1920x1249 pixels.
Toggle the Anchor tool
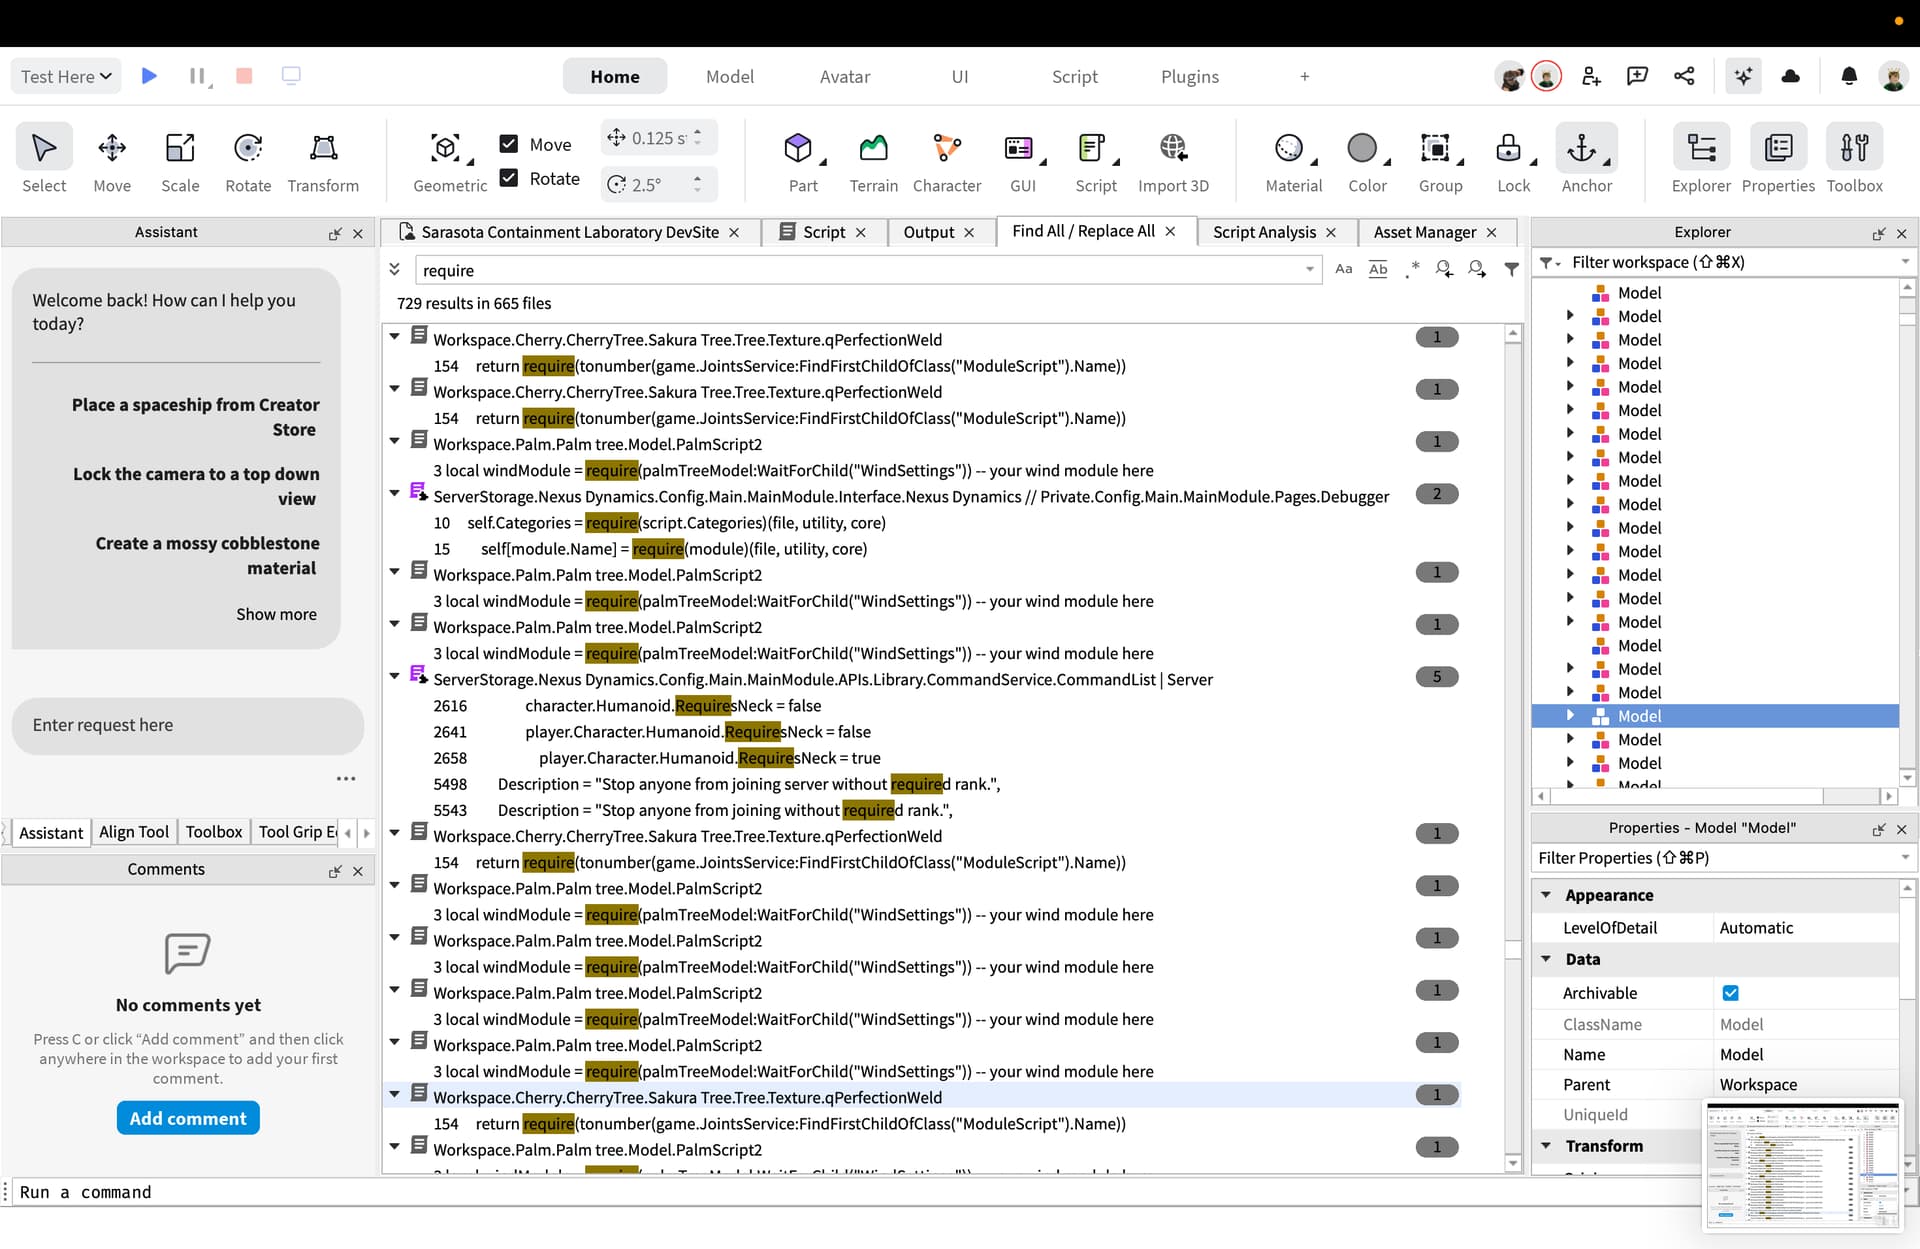coord(1586,159)
